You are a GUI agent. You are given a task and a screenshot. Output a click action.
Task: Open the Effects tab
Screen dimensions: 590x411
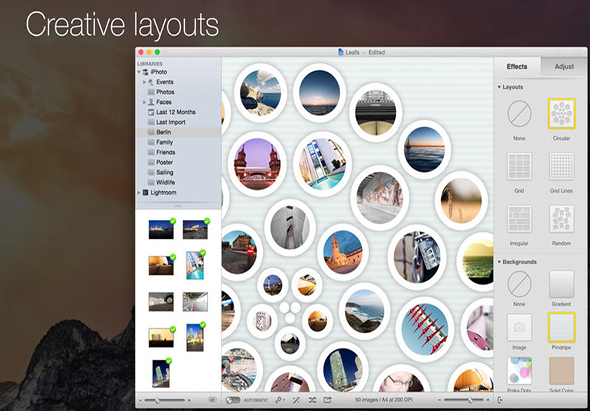coord(517,67)
